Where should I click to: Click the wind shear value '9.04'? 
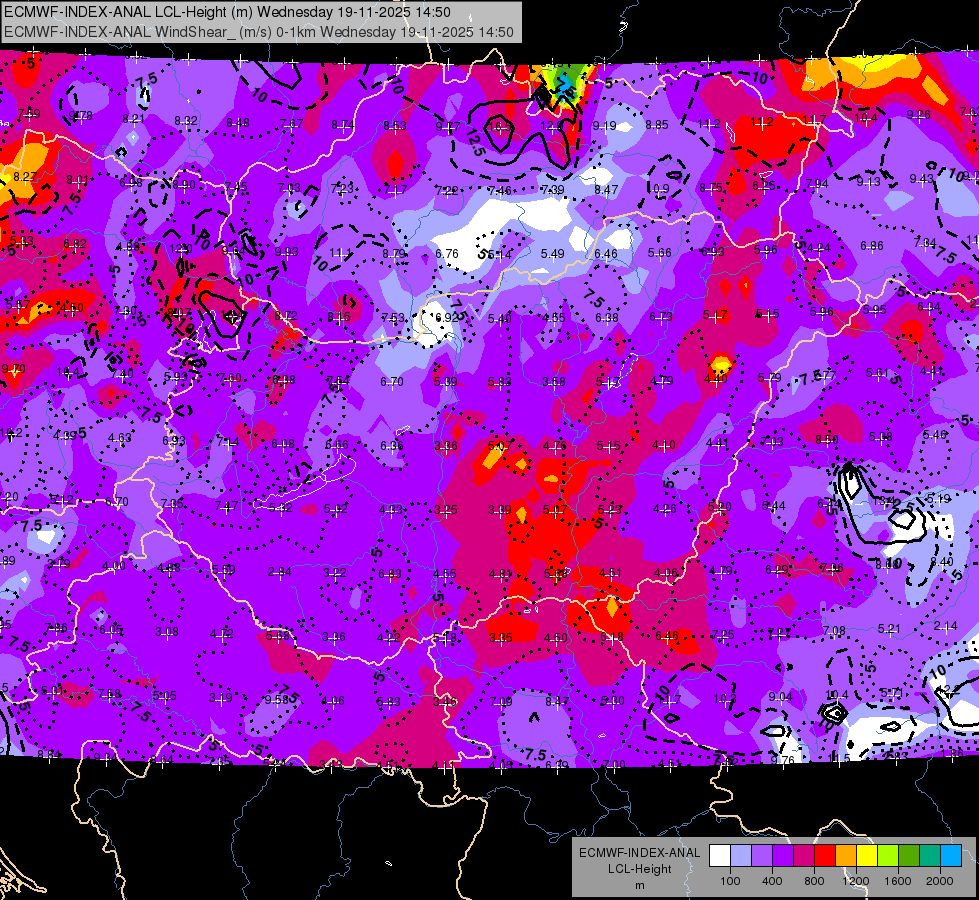coord(780,696)
